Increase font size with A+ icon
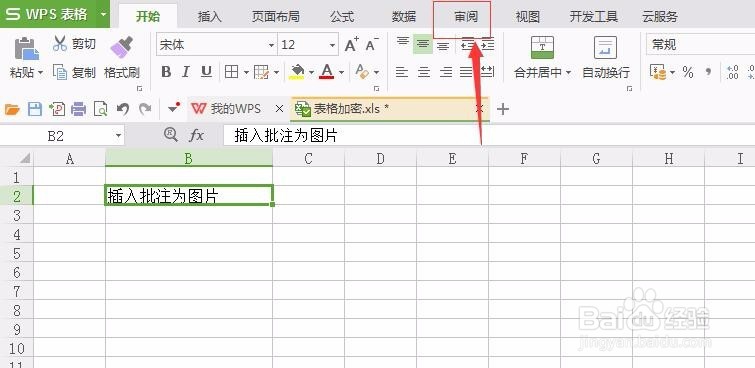Screen dimensions: 755x368 pos(352,44)
